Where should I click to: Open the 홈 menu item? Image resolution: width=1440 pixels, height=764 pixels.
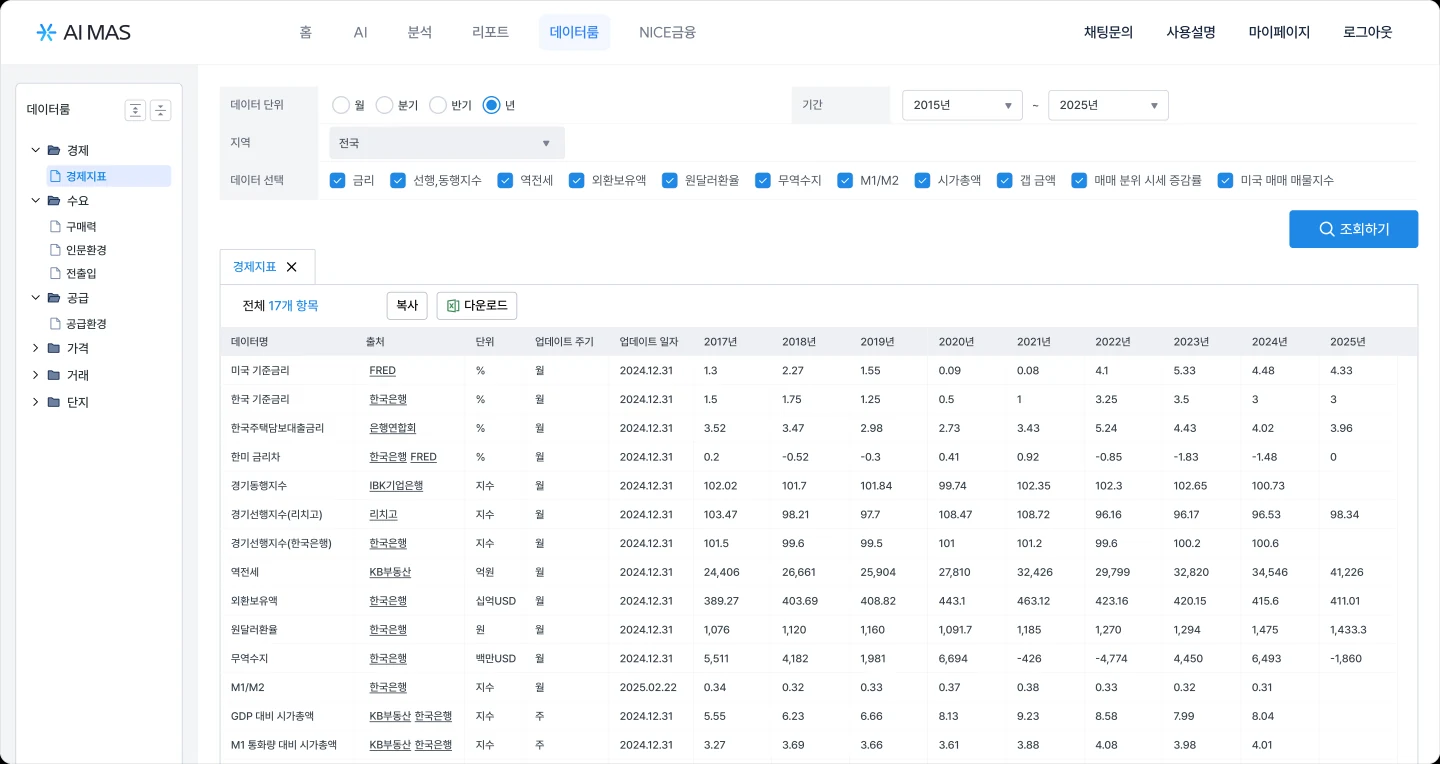pyautogui.click(x=306, y=32)
